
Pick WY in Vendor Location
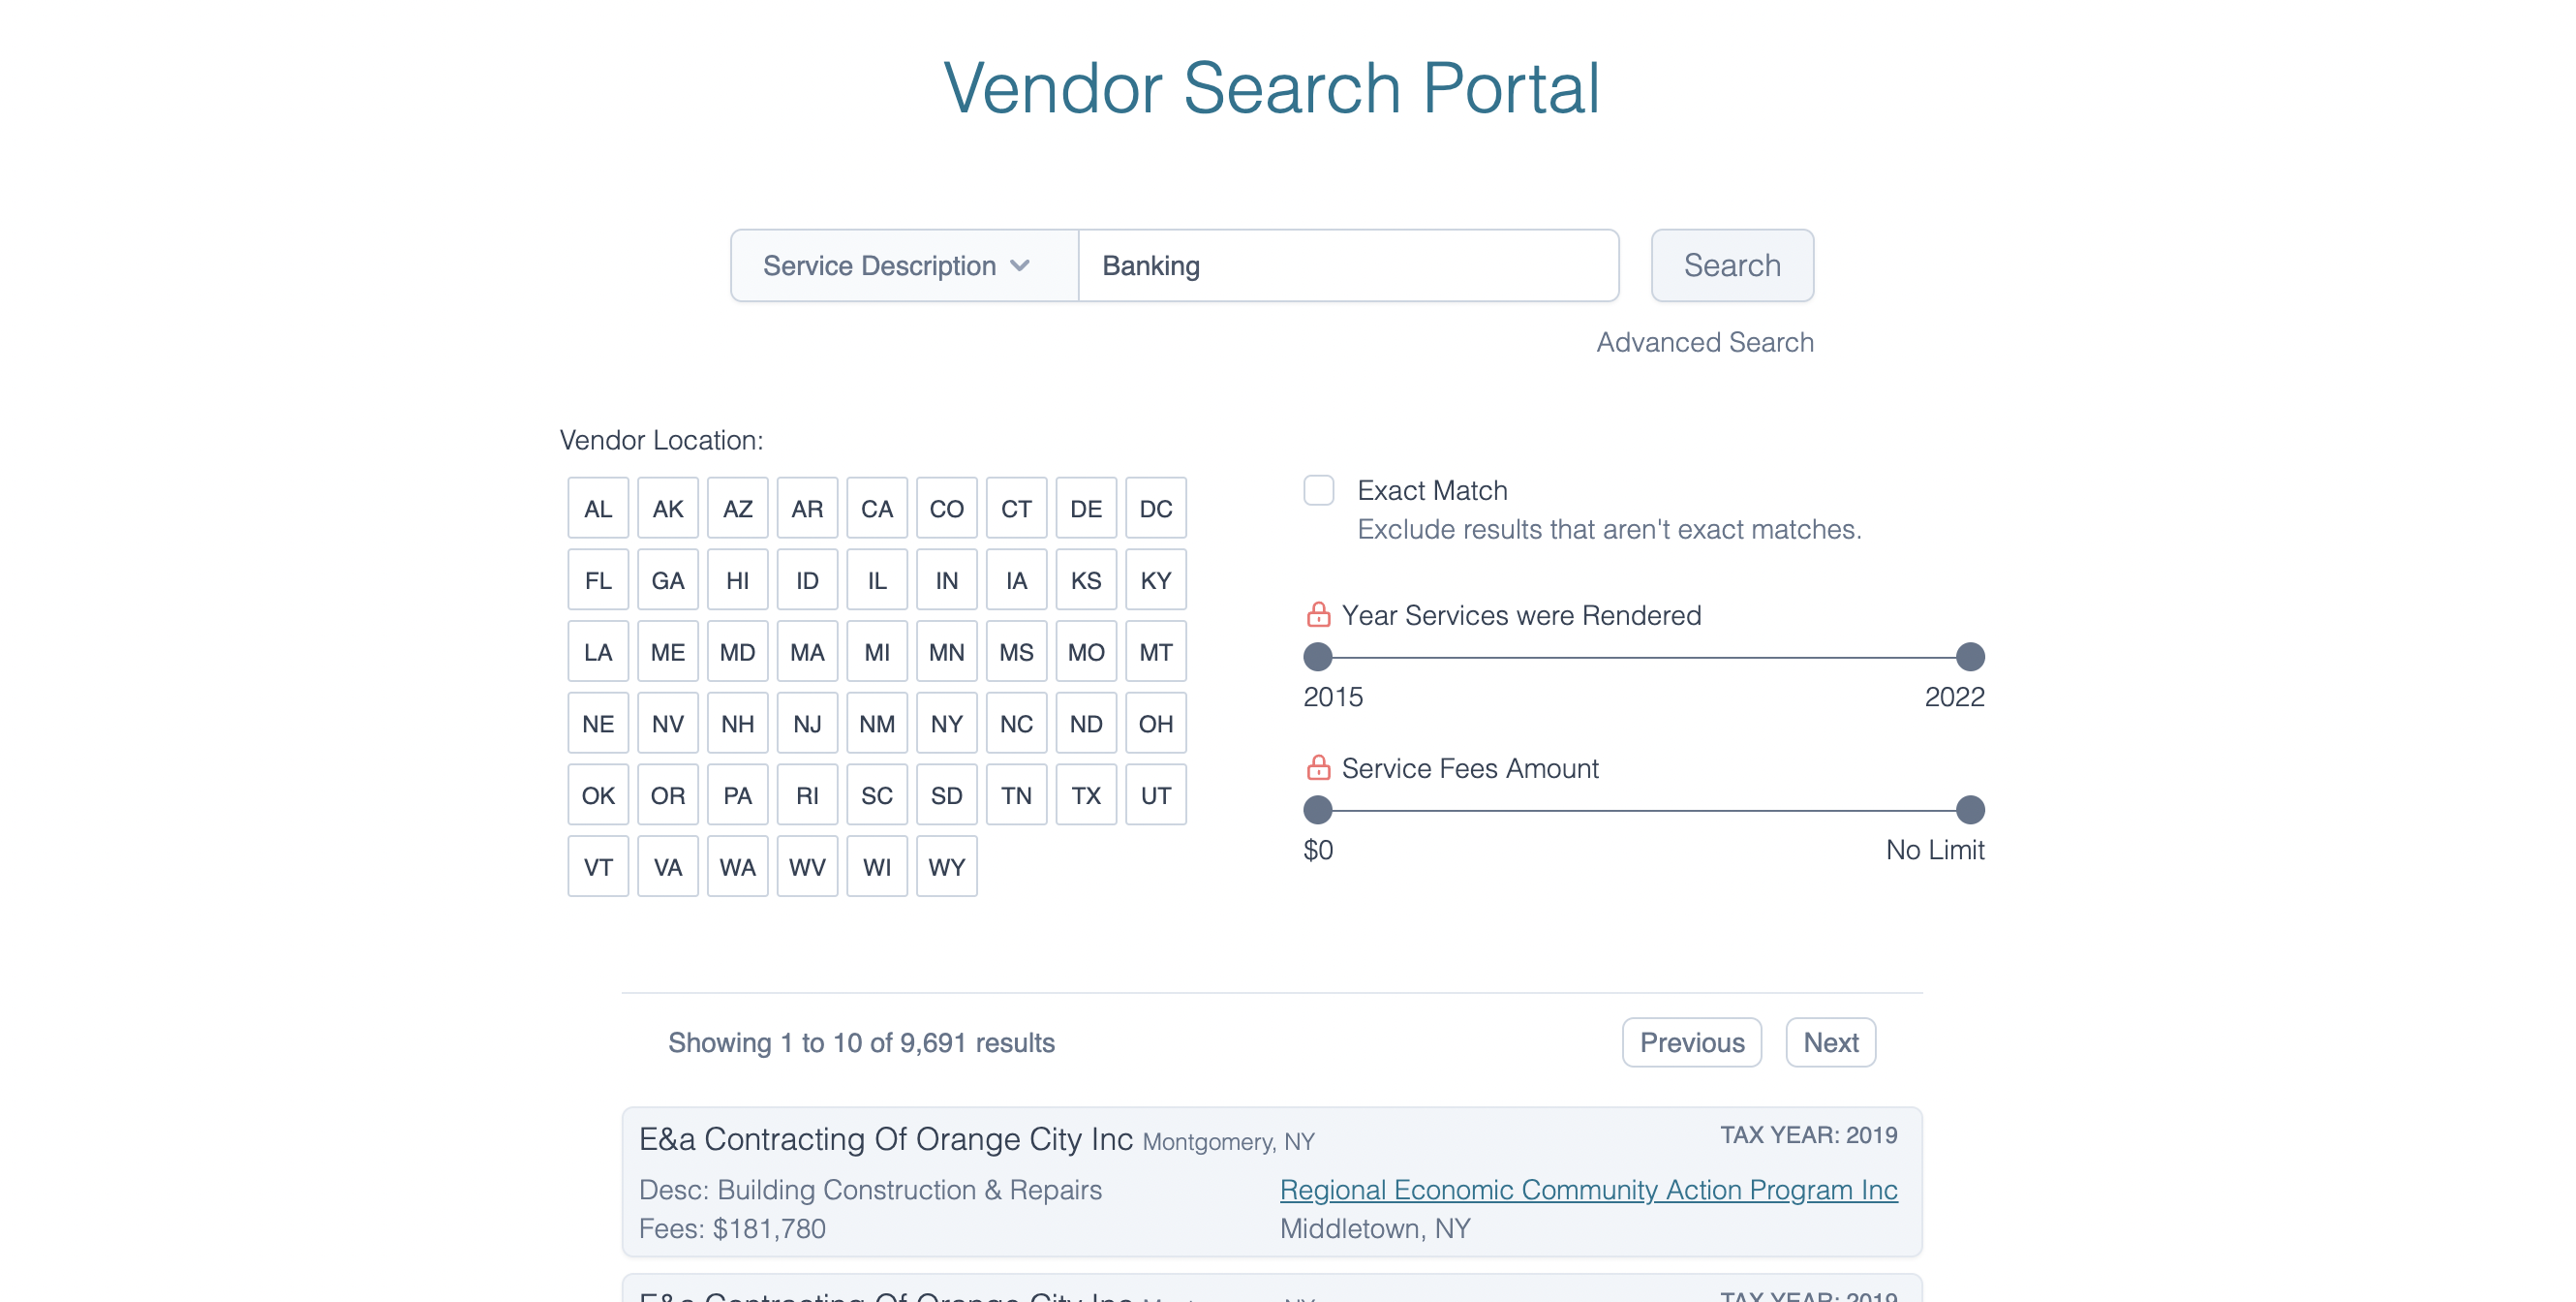pyautogui.click(x=946, y=867)
